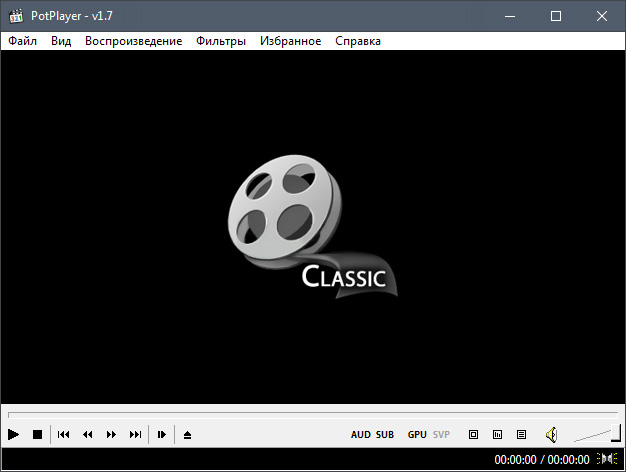Open the Фильтры menu
Viewport: 626px width, 472px height.
pos(221,41)
